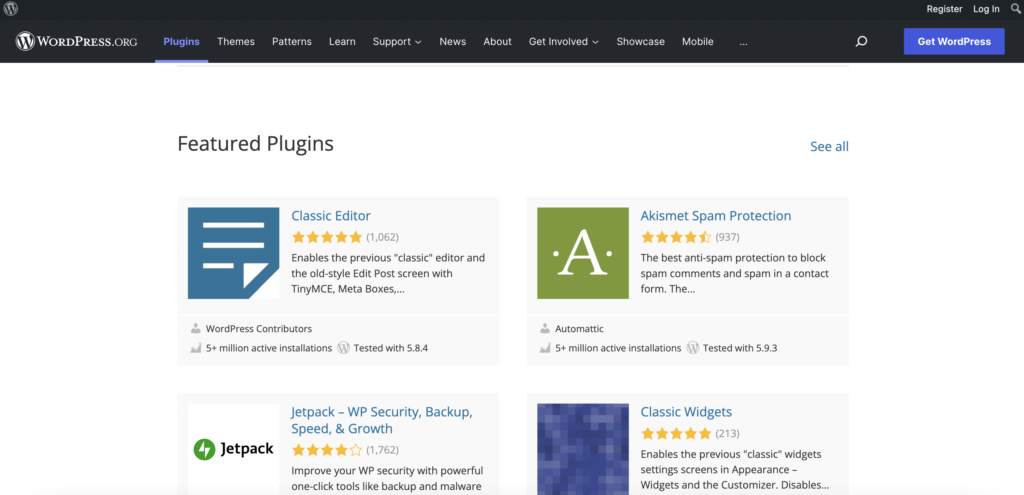
Task: Click the WordPress.org site logo
Action: (76, 42)
